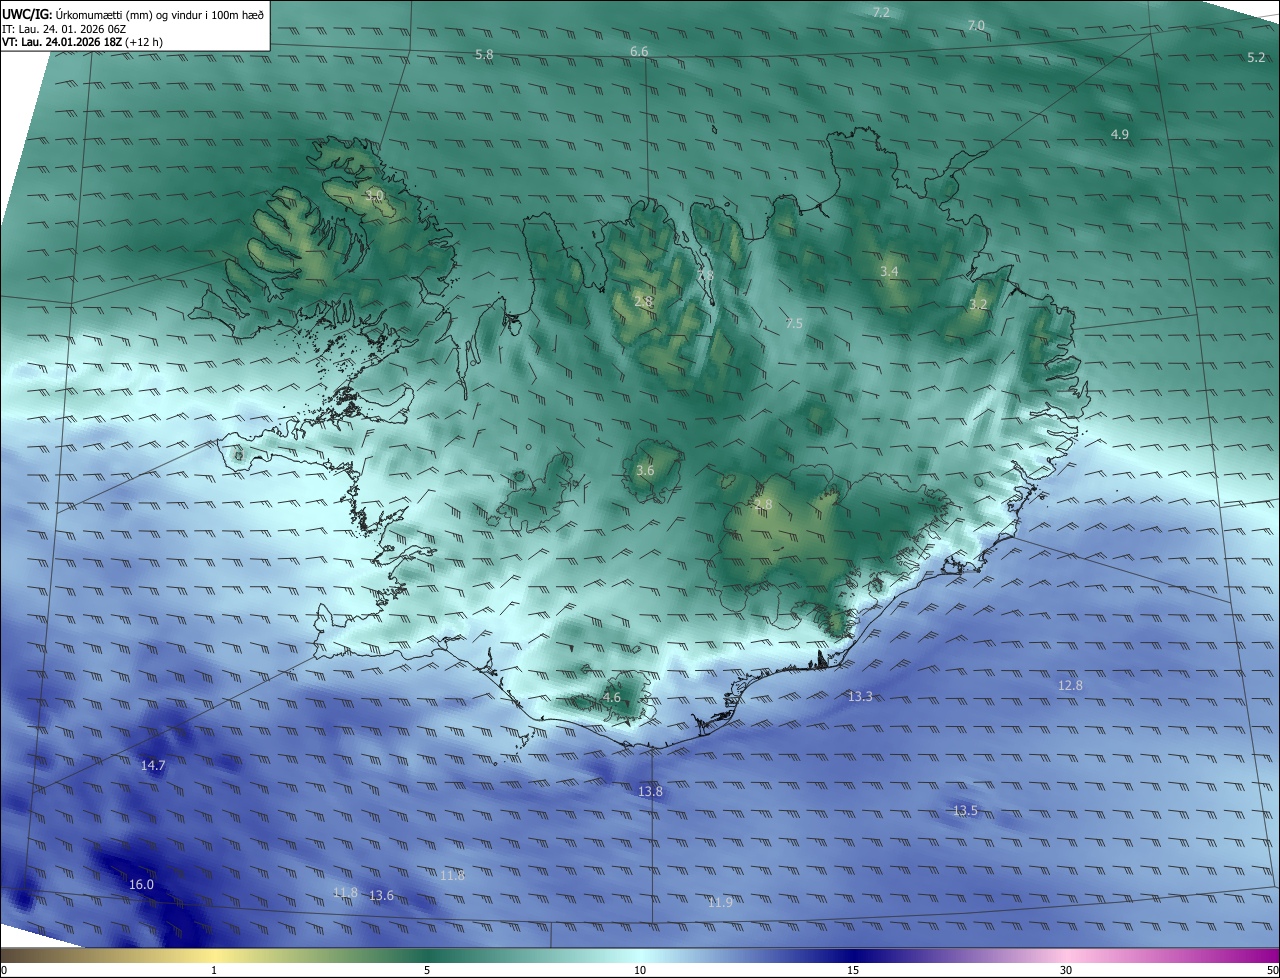This screenshot has height=978, width=1280.
Task: Click the valid time line "VT: Lau. 24.01.2026 18Z (+12 h)"
Action: pos(81,42)
